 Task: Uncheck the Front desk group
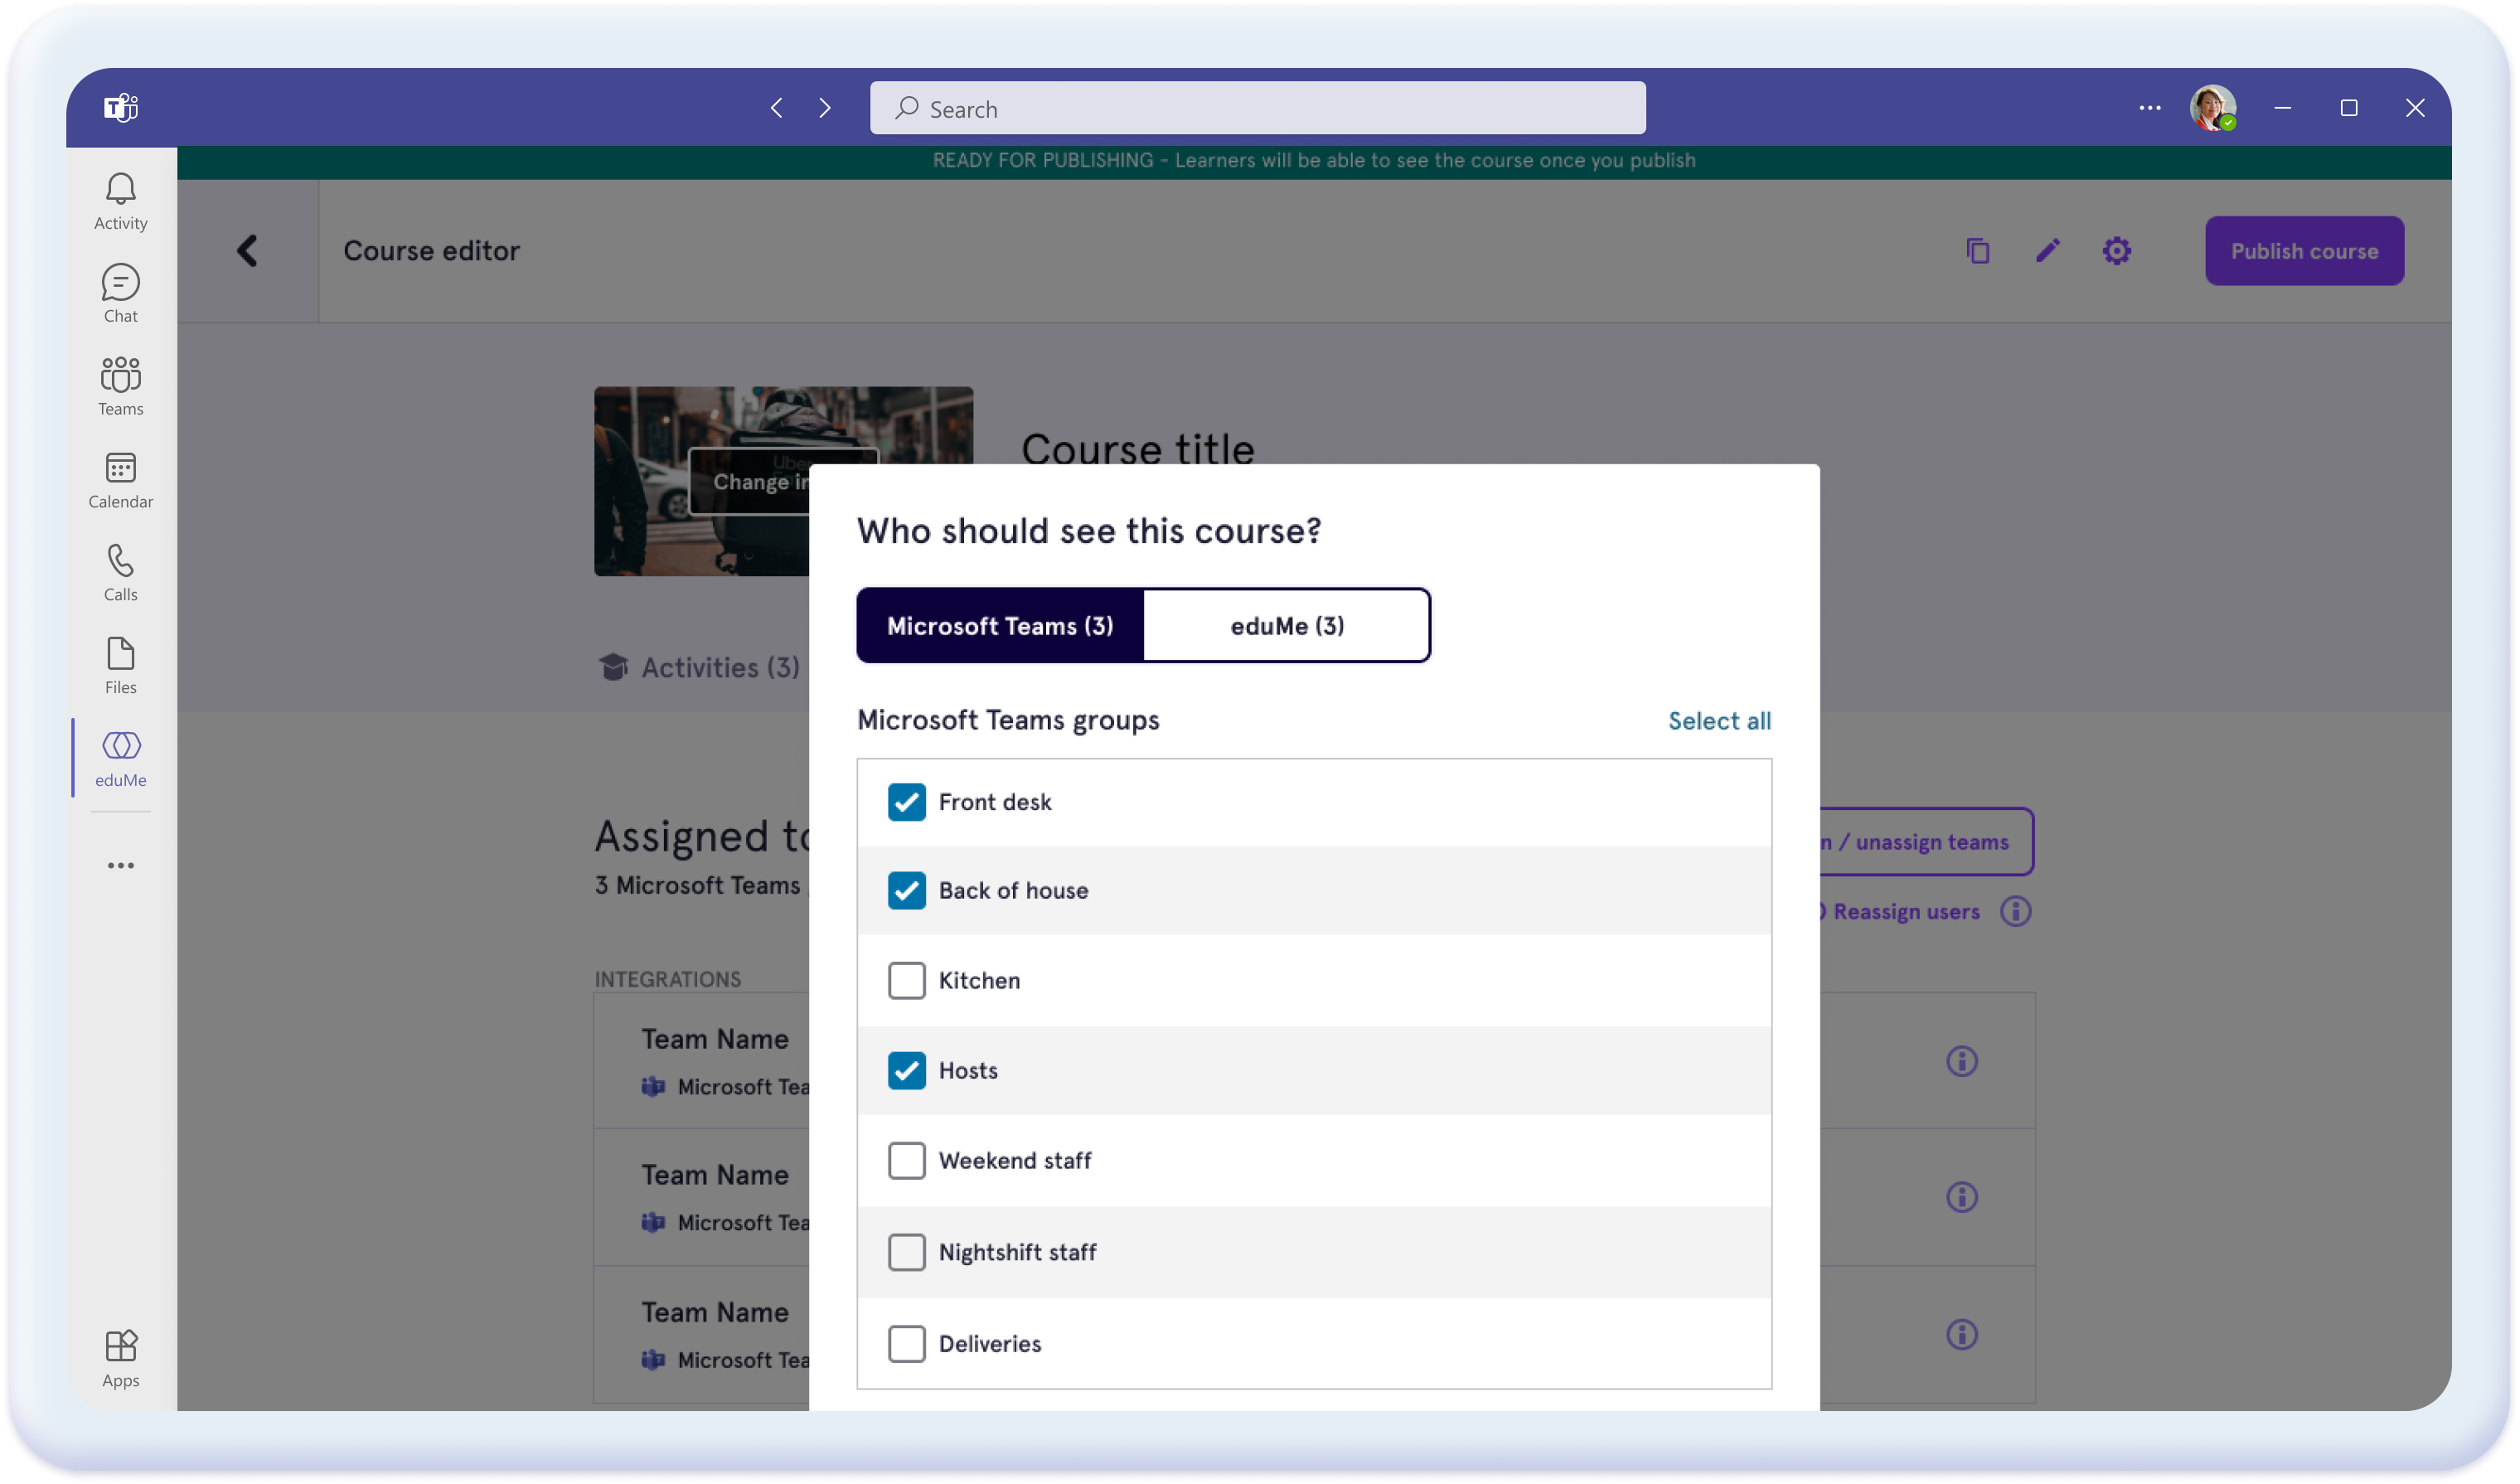(x=906, y=801)
